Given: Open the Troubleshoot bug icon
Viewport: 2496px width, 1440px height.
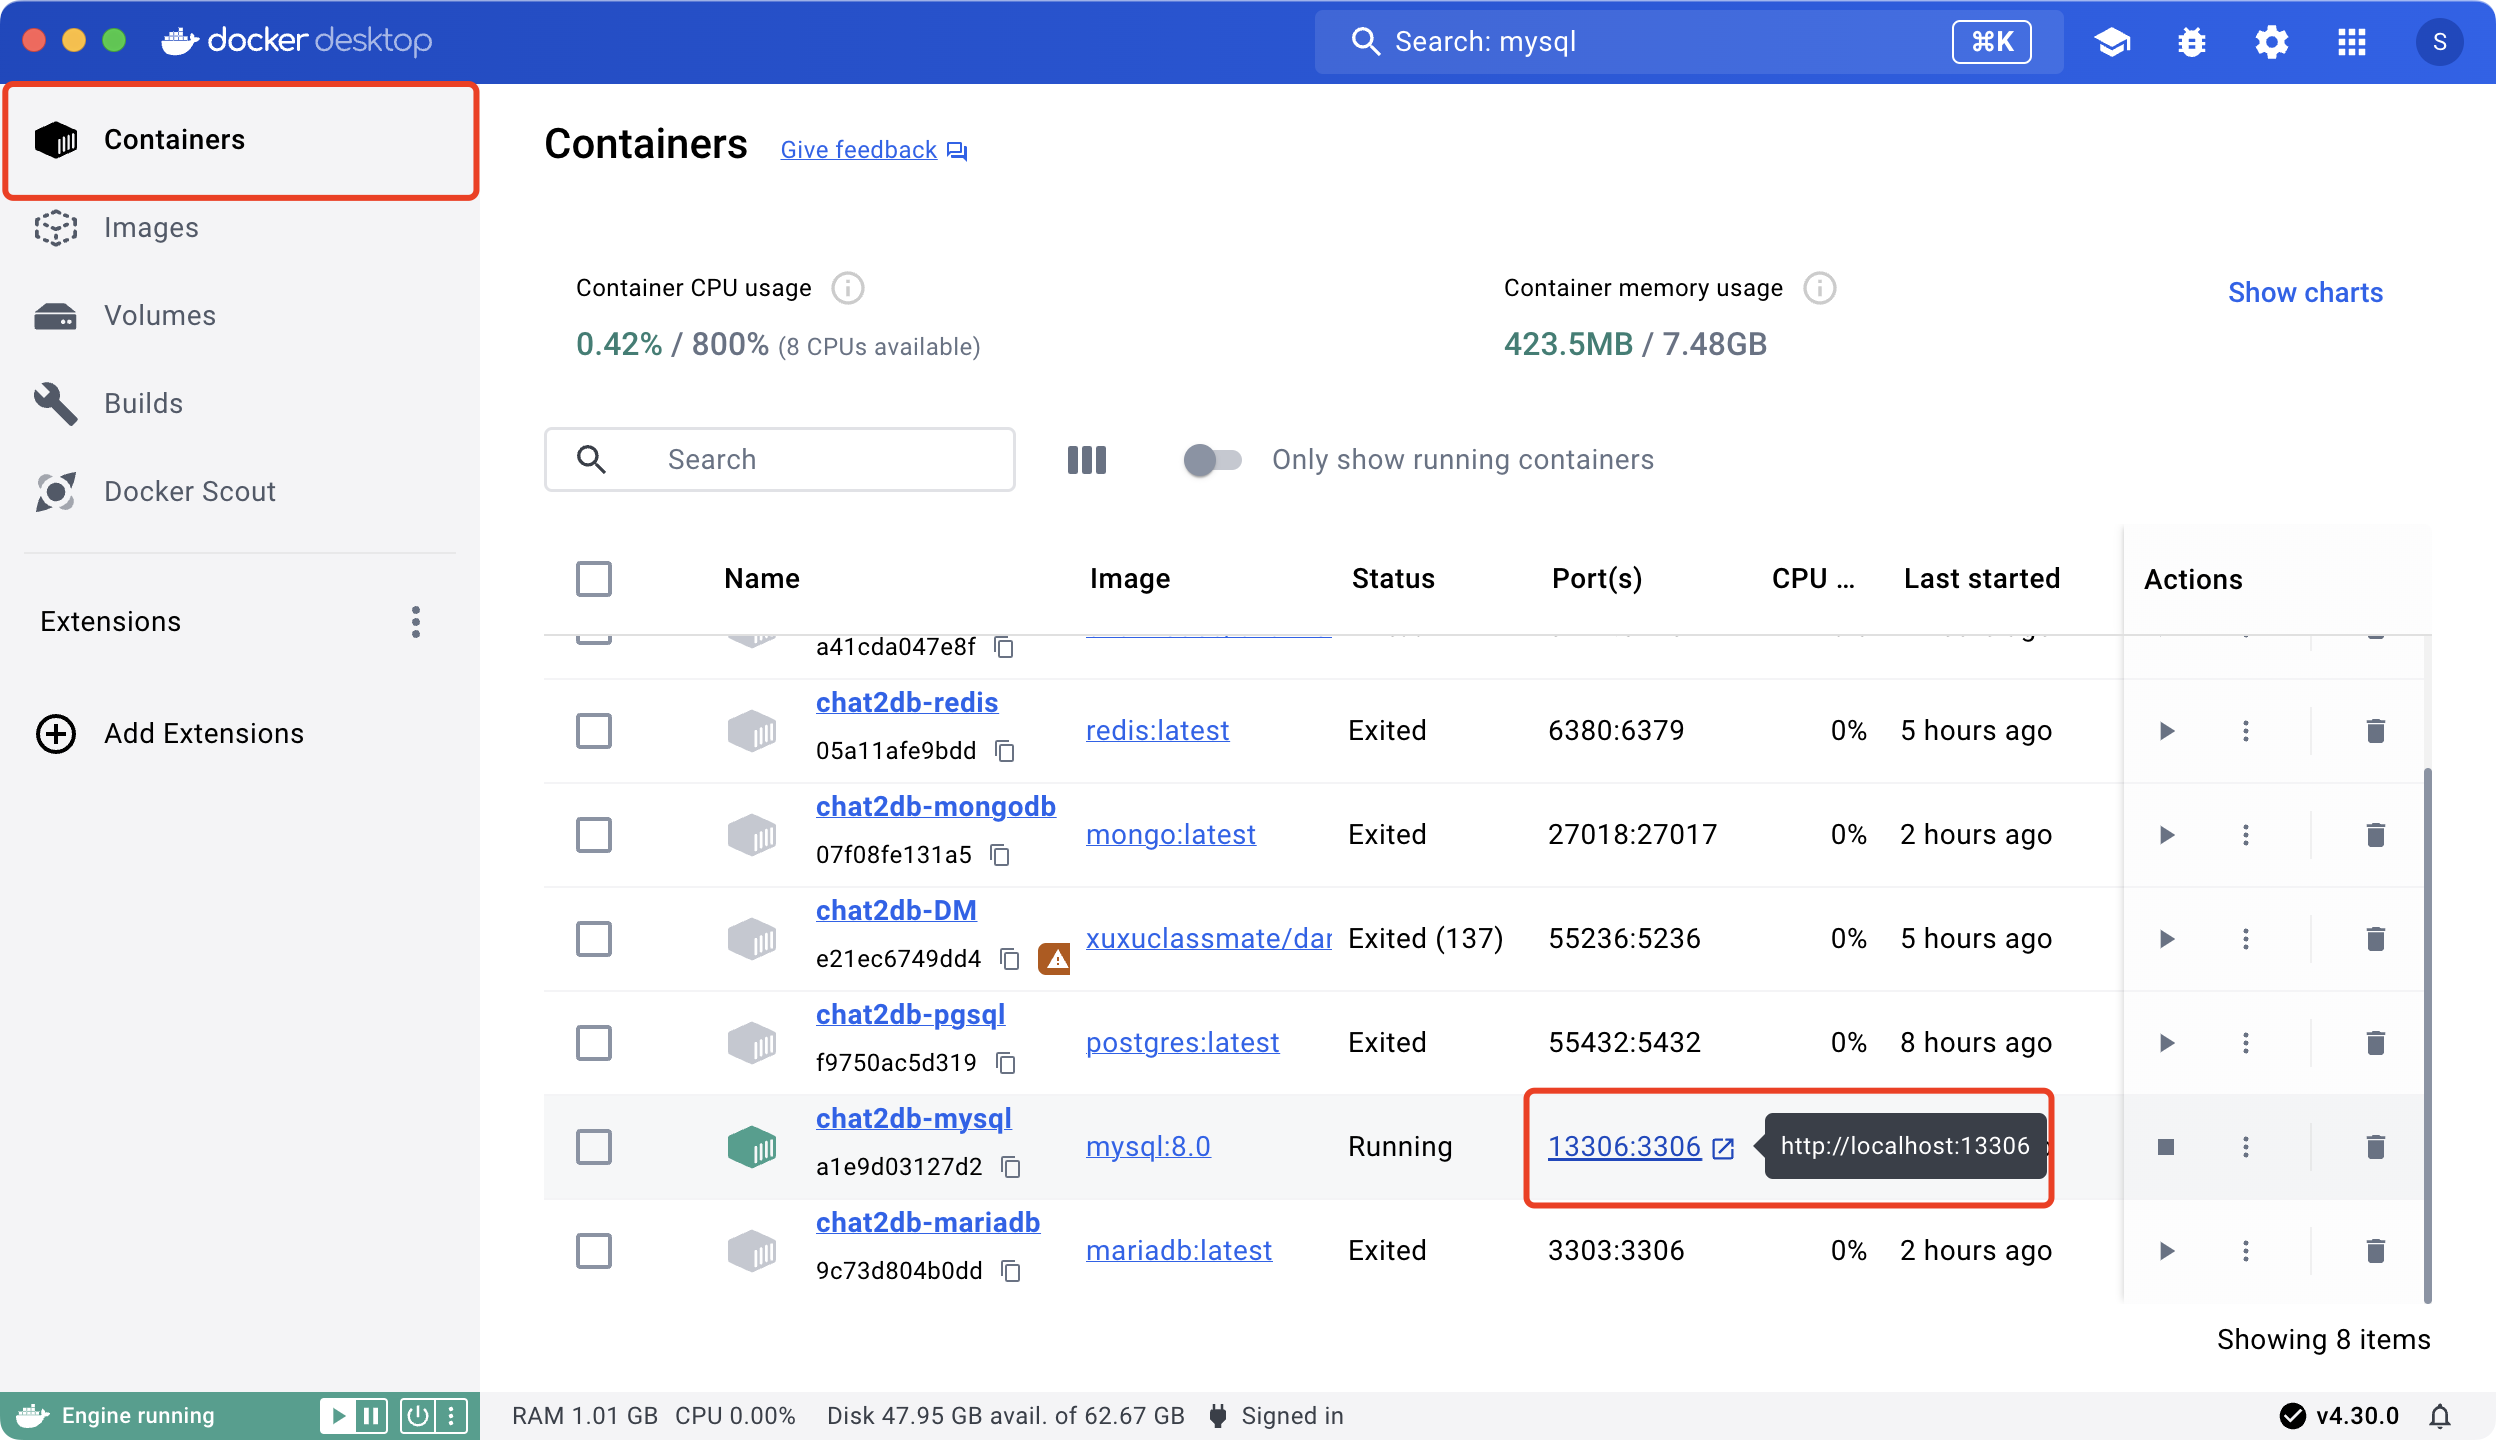Looking at the screenshot, I should click(2192, 42).
